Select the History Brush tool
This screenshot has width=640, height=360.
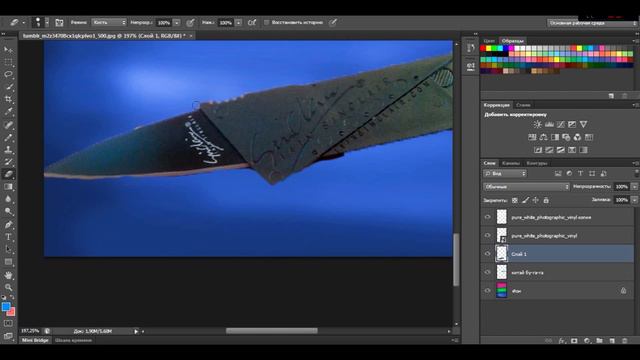point(8,162)
